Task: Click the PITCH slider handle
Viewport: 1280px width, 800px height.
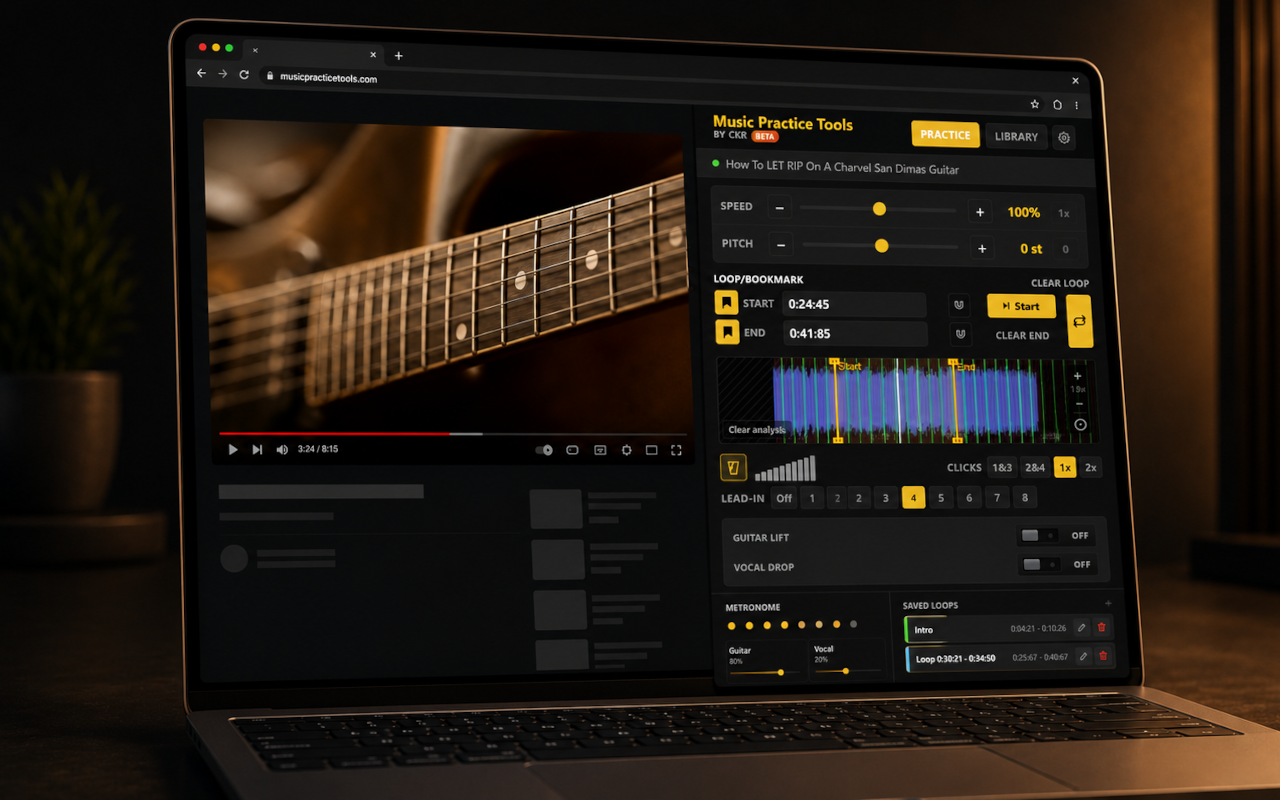Action: tap(881, 246)
